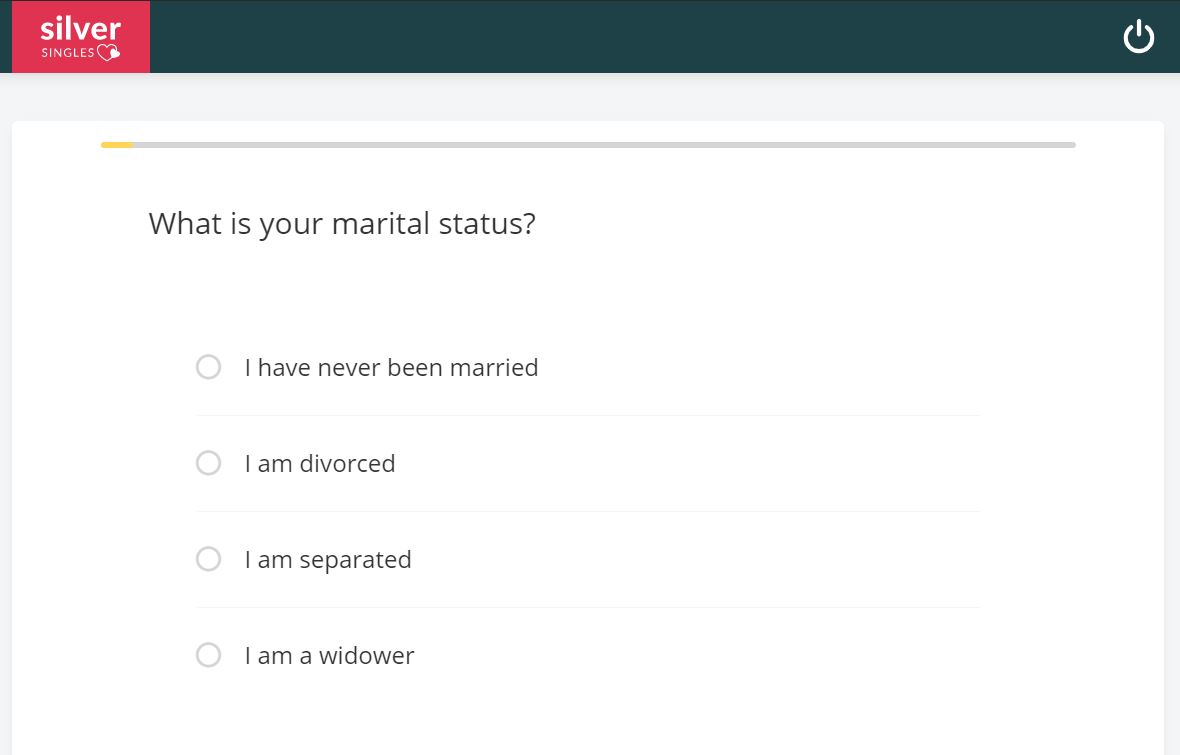Screen dimensions: 1180x755
Task: Click the 'I am a widower' option text
Action: [329, 656]
